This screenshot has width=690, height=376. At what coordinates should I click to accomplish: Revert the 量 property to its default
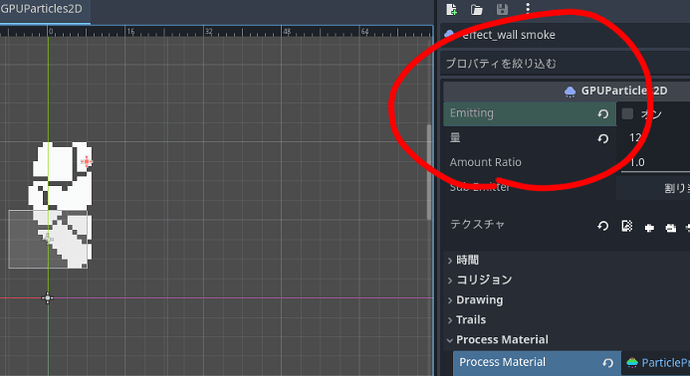(x=603, y=139)
